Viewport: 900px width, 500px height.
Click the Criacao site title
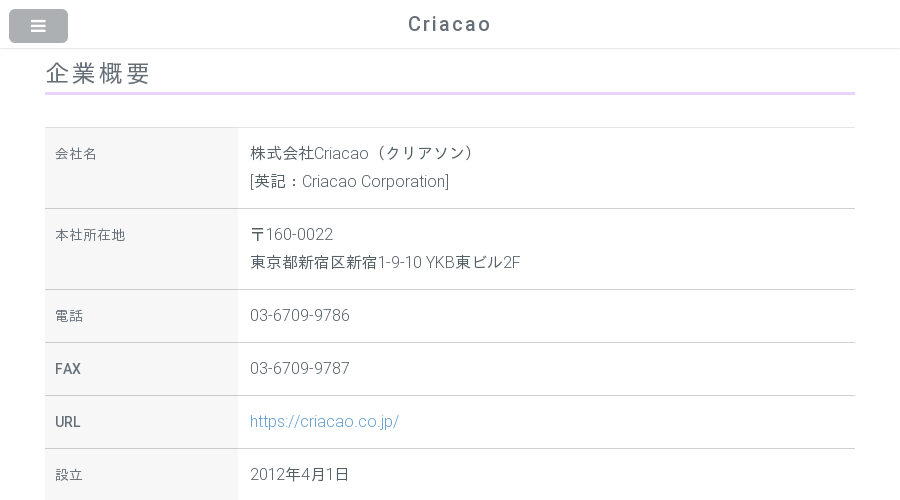click(x=449, y=24)
